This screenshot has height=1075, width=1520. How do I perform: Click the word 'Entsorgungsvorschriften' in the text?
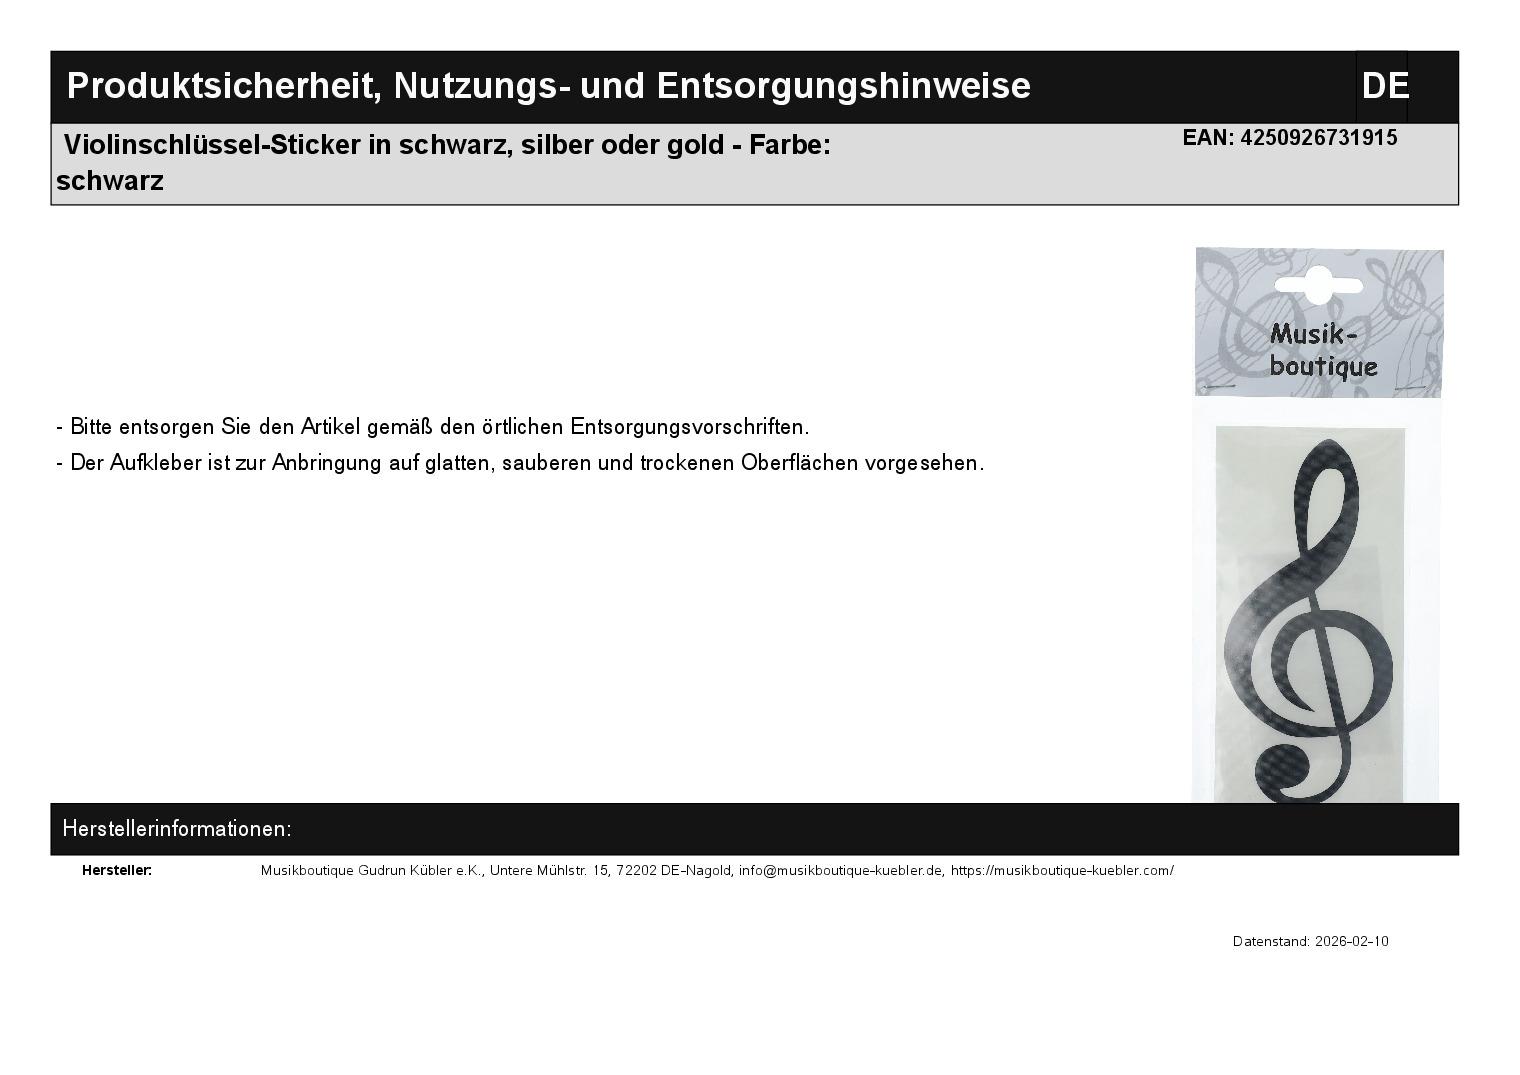(688, 427)
